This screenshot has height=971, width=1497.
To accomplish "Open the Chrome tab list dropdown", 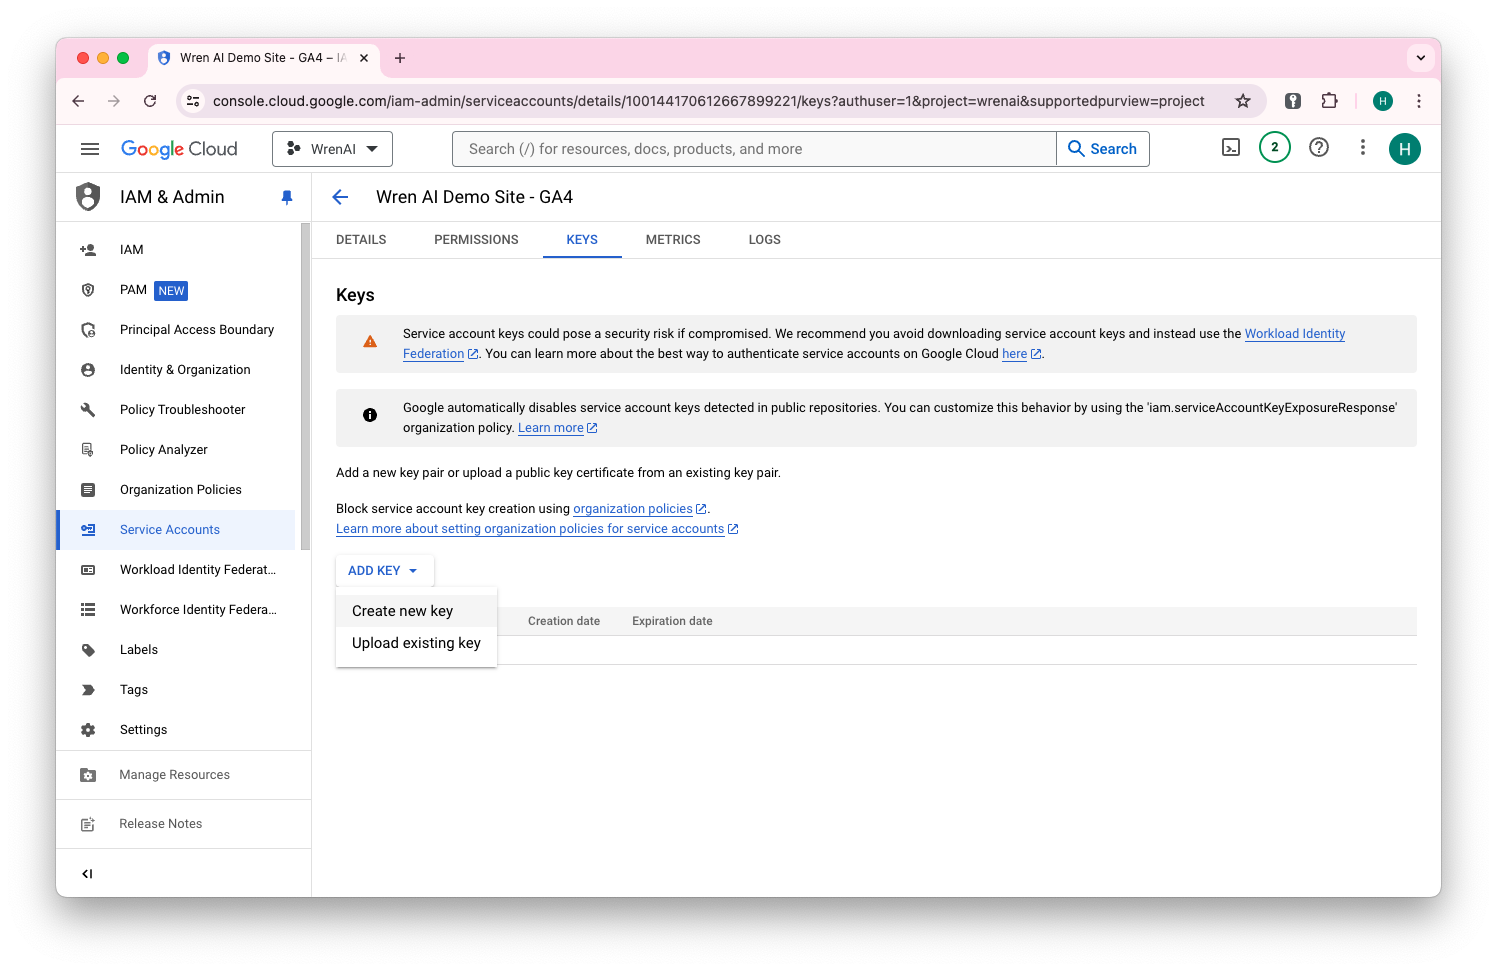I will click(x=1420, y=58).
